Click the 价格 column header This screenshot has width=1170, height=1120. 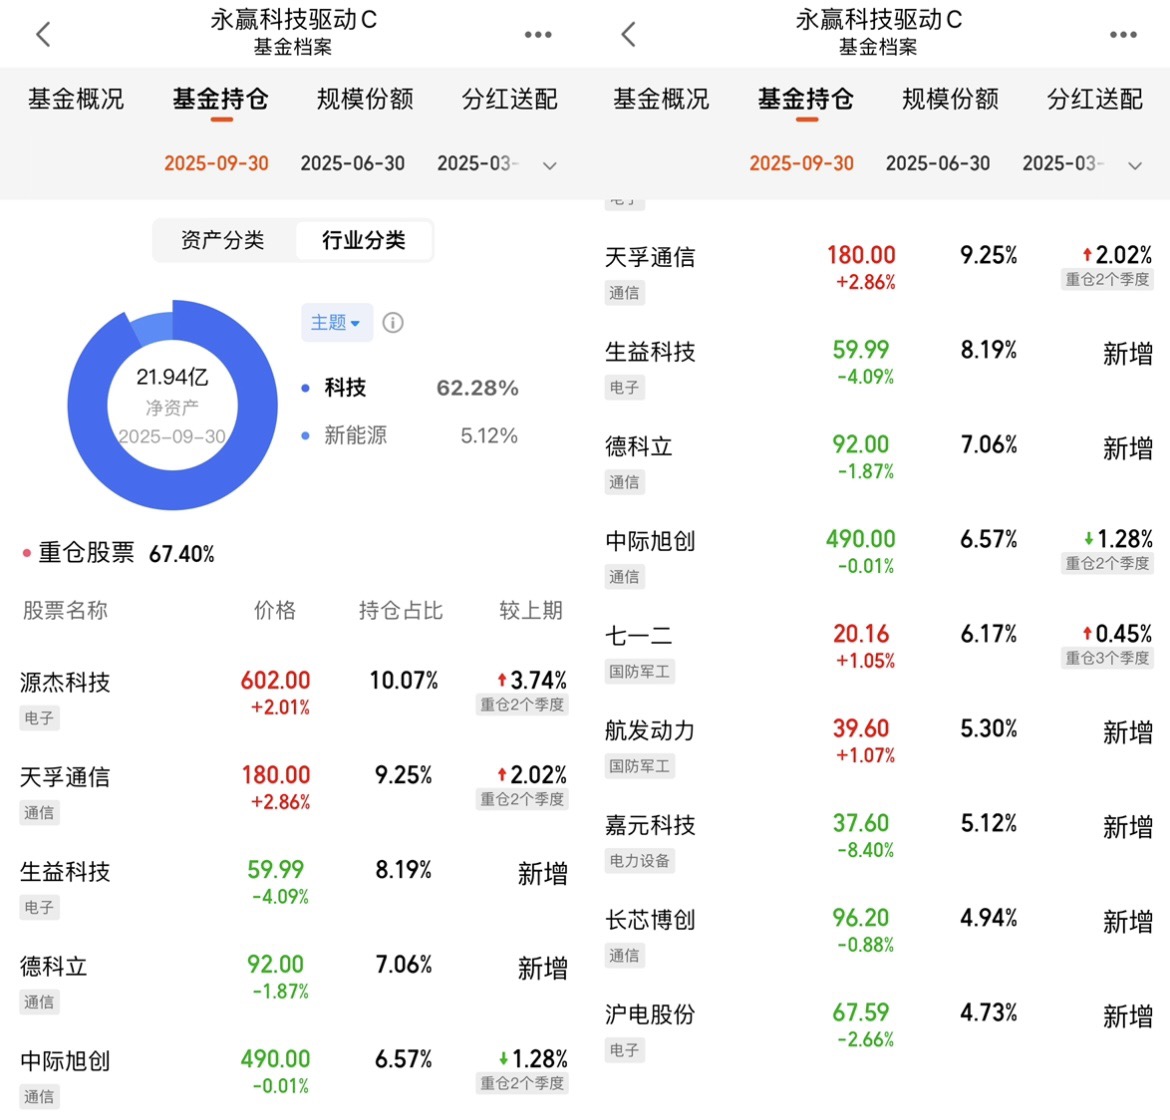tap(275, 610)
